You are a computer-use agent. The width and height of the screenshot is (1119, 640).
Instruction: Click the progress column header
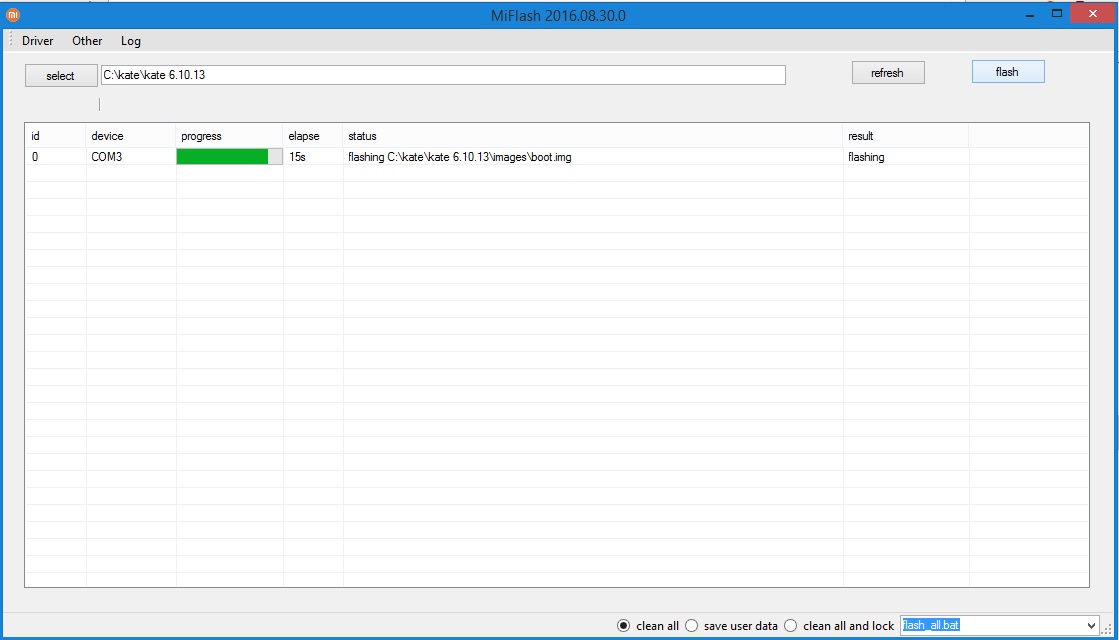click(230, 136)
